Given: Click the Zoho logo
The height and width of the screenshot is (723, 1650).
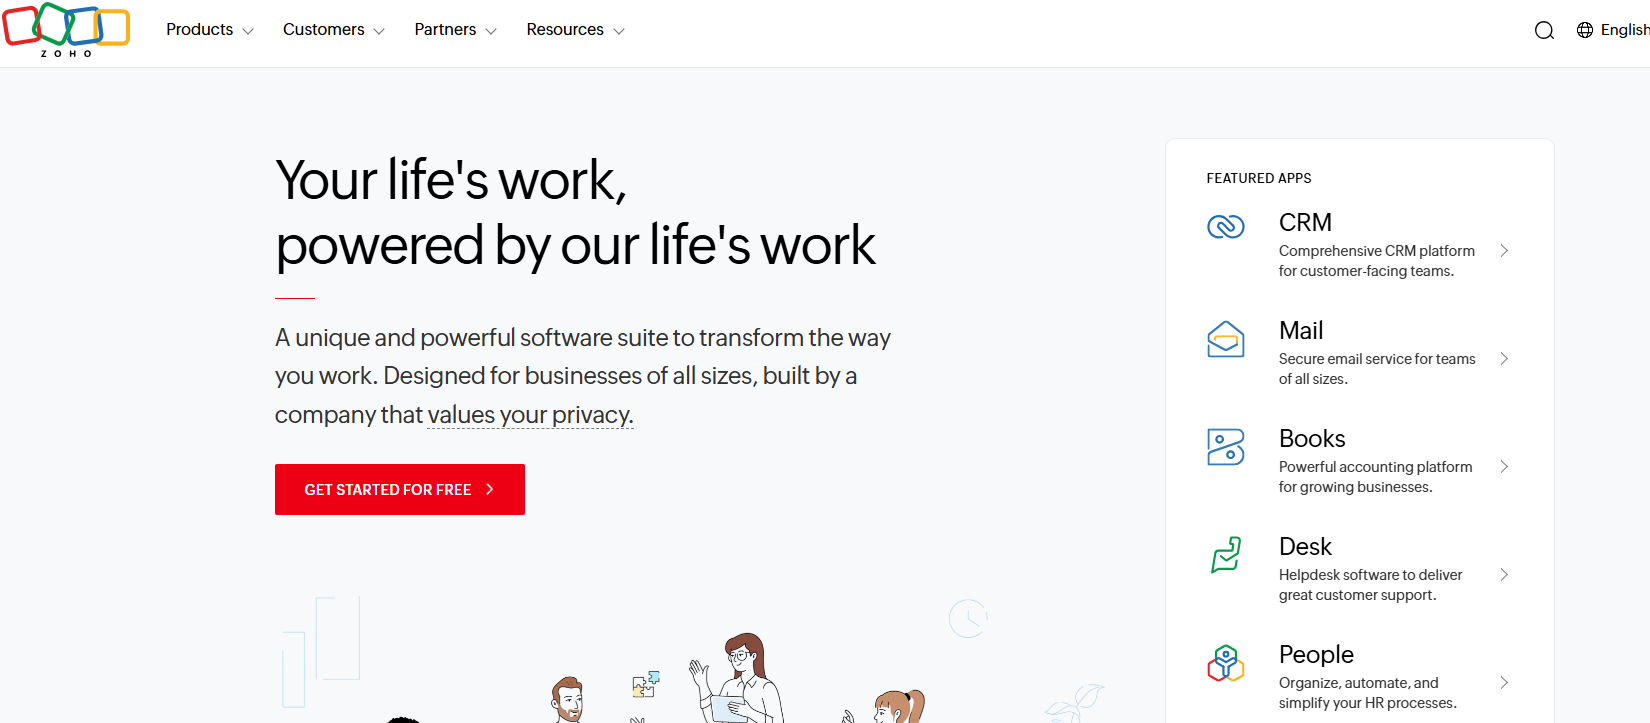Looking at the screenshot, I should [x=66, y=30].
